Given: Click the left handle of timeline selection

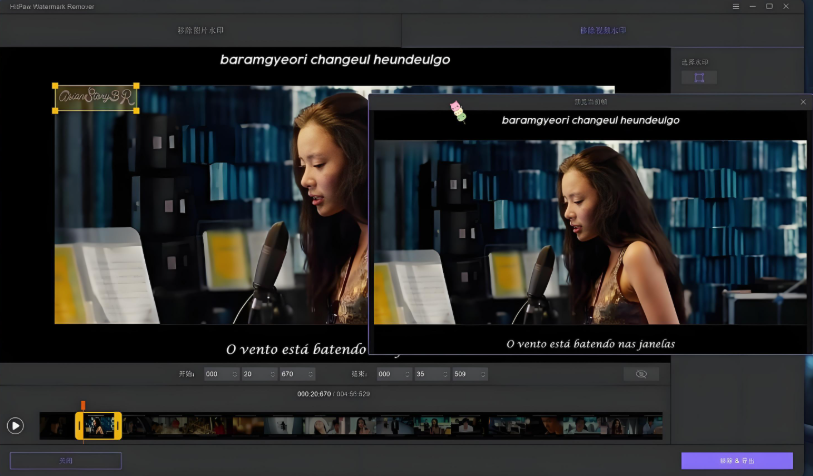Looking at the screenshot, I should pos(79,426).
